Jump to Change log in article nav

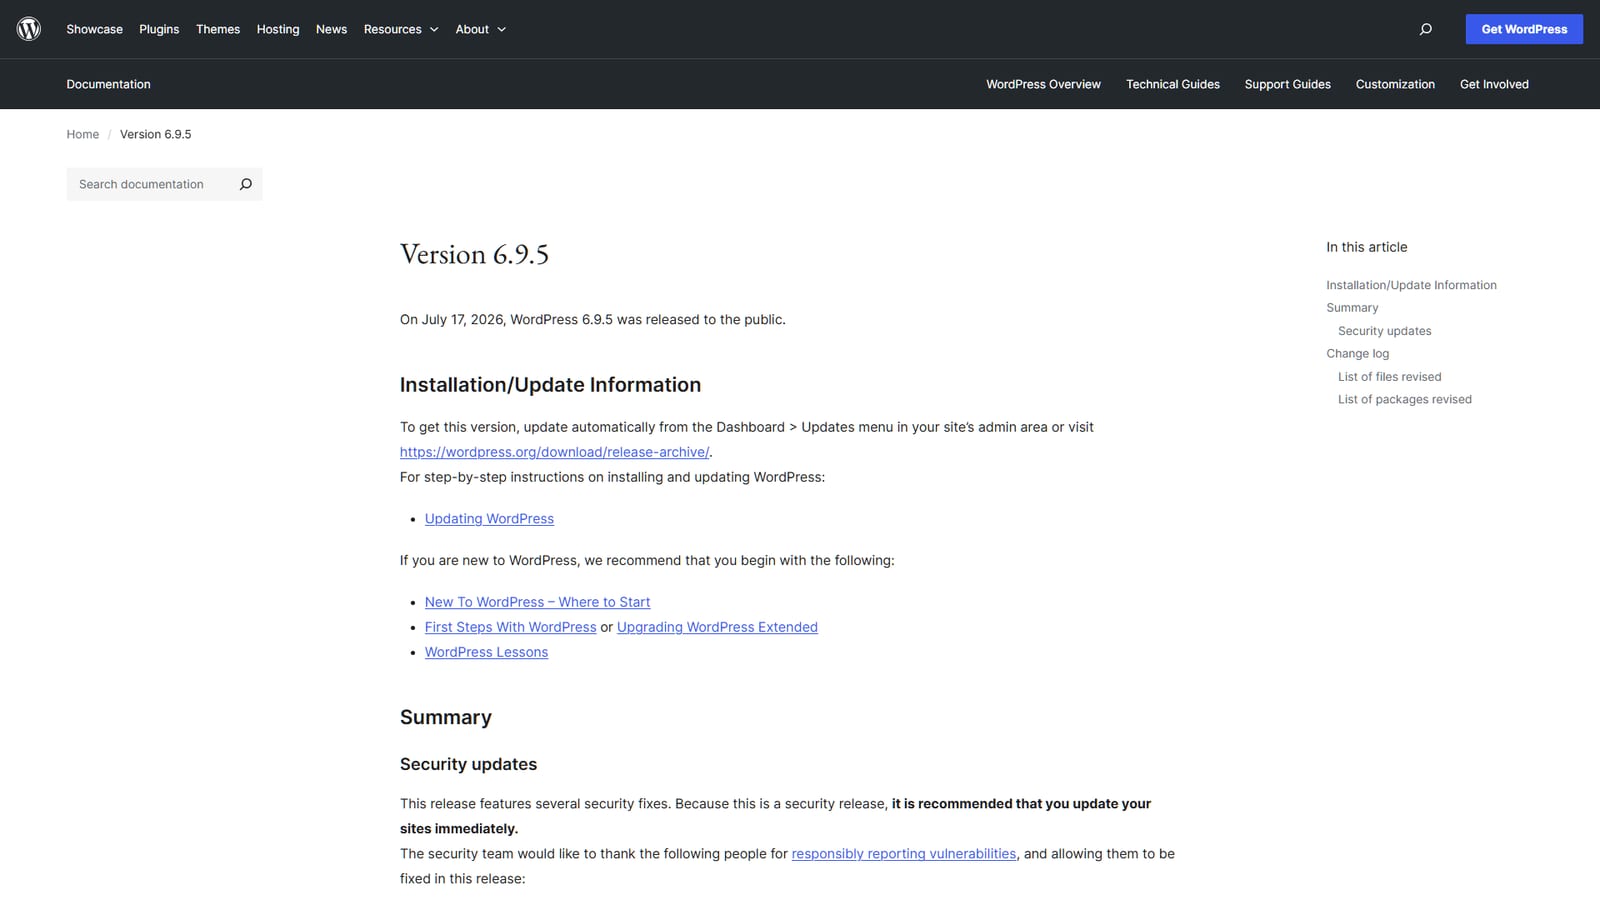click(x=1357, y=354)
